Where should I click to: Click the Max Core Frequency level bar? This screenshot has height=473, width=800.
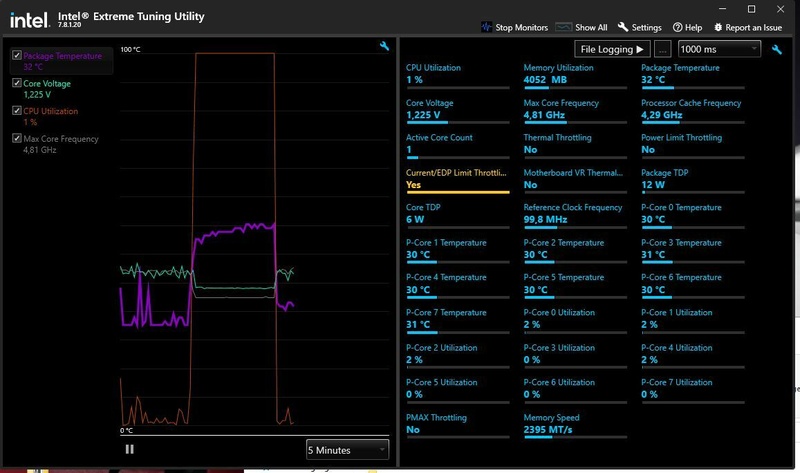pos(575,122)
